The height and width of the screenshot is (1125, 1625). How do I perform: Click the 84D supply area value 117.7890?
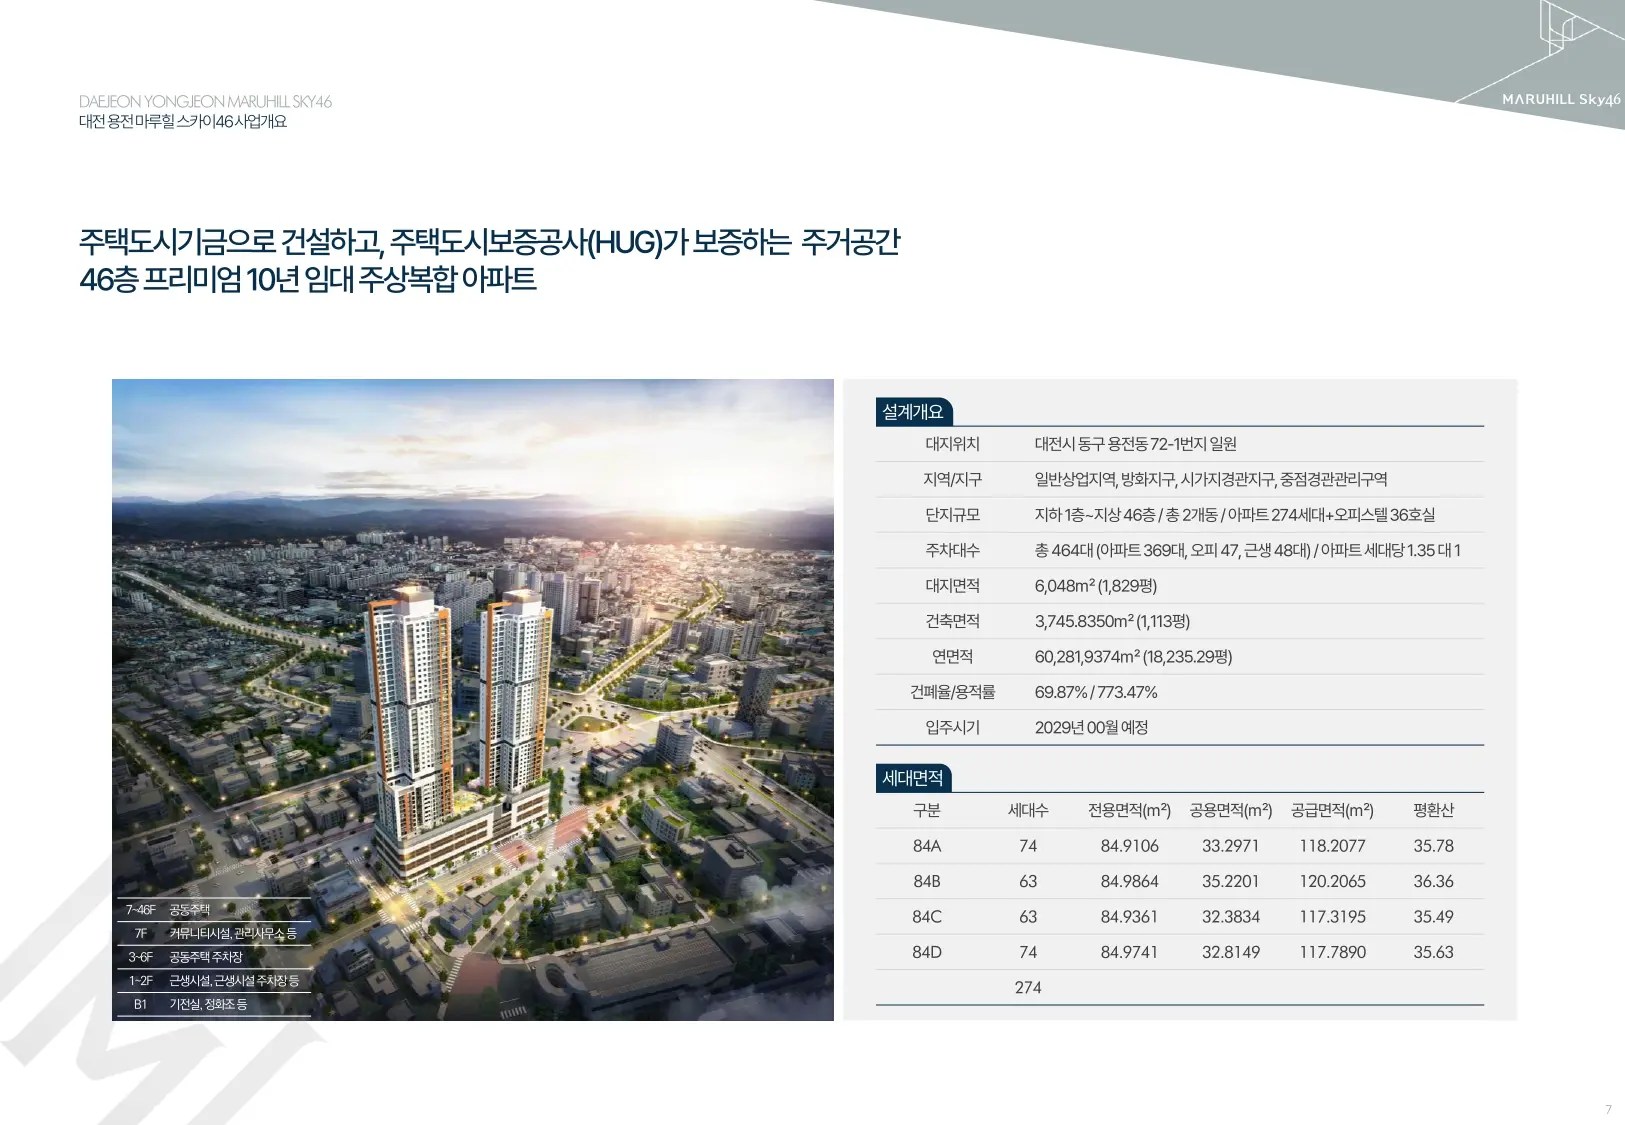tap(1332, 952)
